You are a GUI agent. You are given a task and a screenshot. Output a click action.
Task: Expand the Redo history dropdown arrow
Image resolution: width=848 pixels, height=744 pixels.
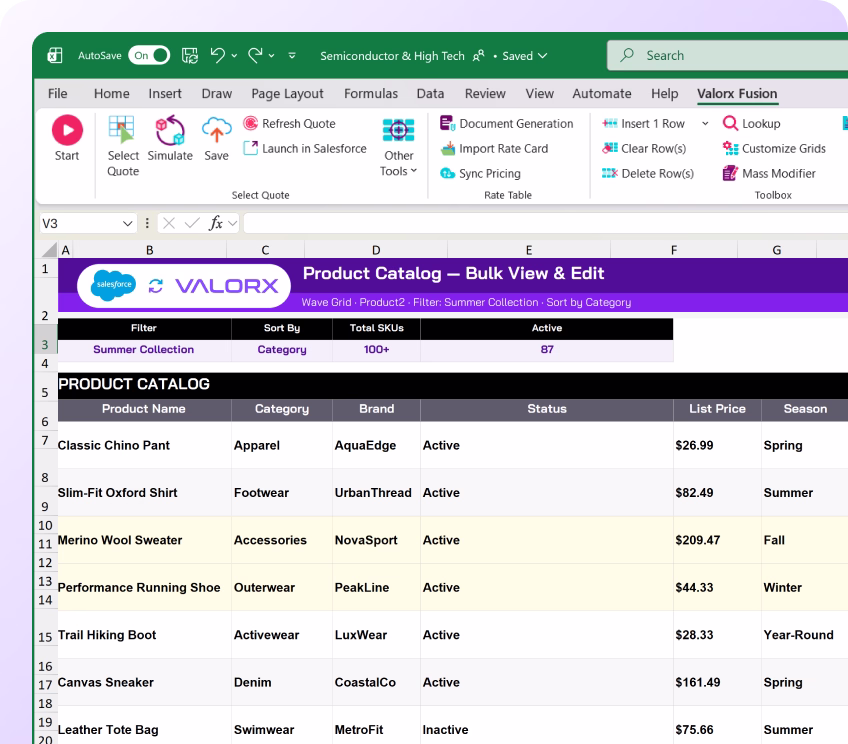271,56
